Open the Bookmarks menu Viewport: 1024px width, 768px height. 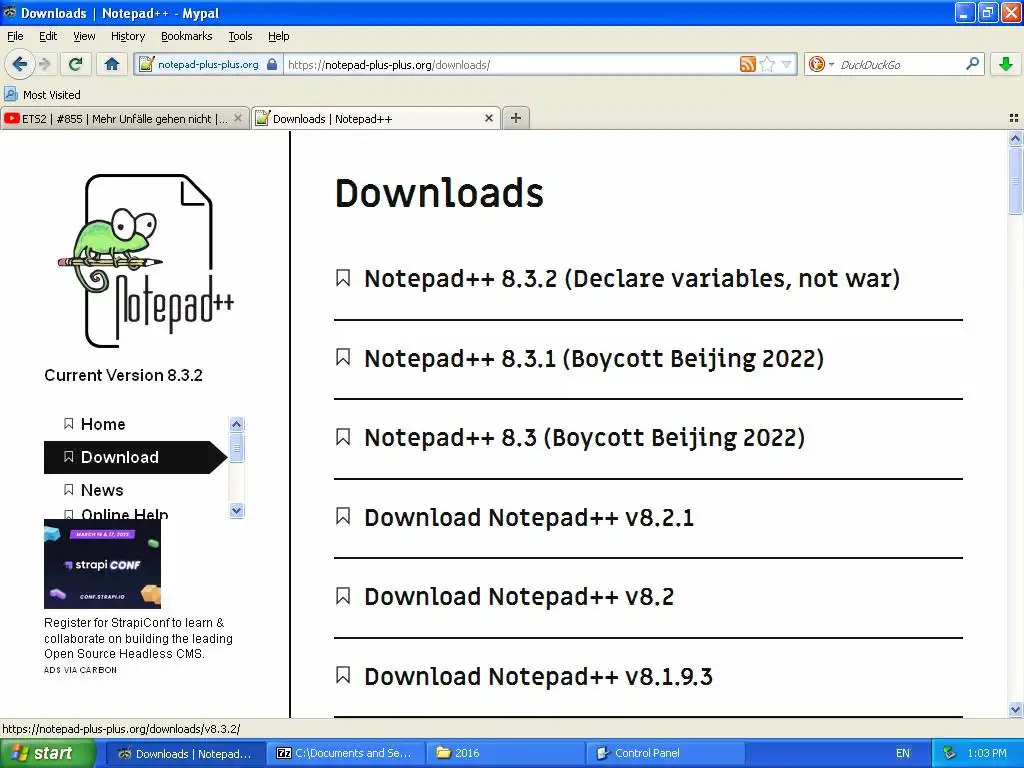pyautogui.click(x=186, y=36)
